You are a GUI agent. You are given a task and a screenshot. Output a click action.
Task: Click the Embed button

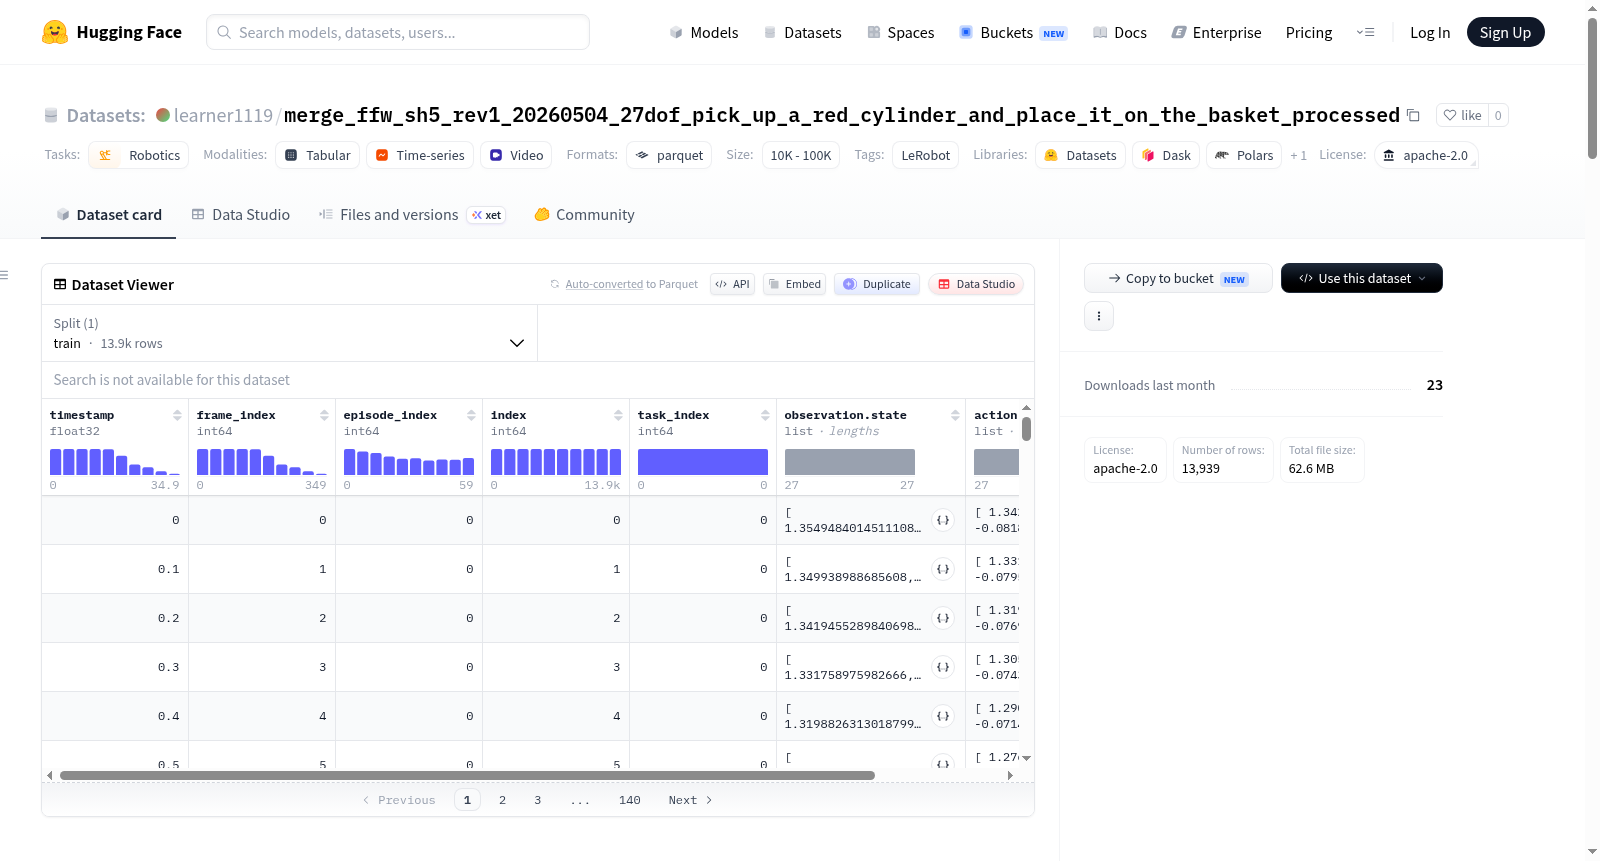[794, 284]
